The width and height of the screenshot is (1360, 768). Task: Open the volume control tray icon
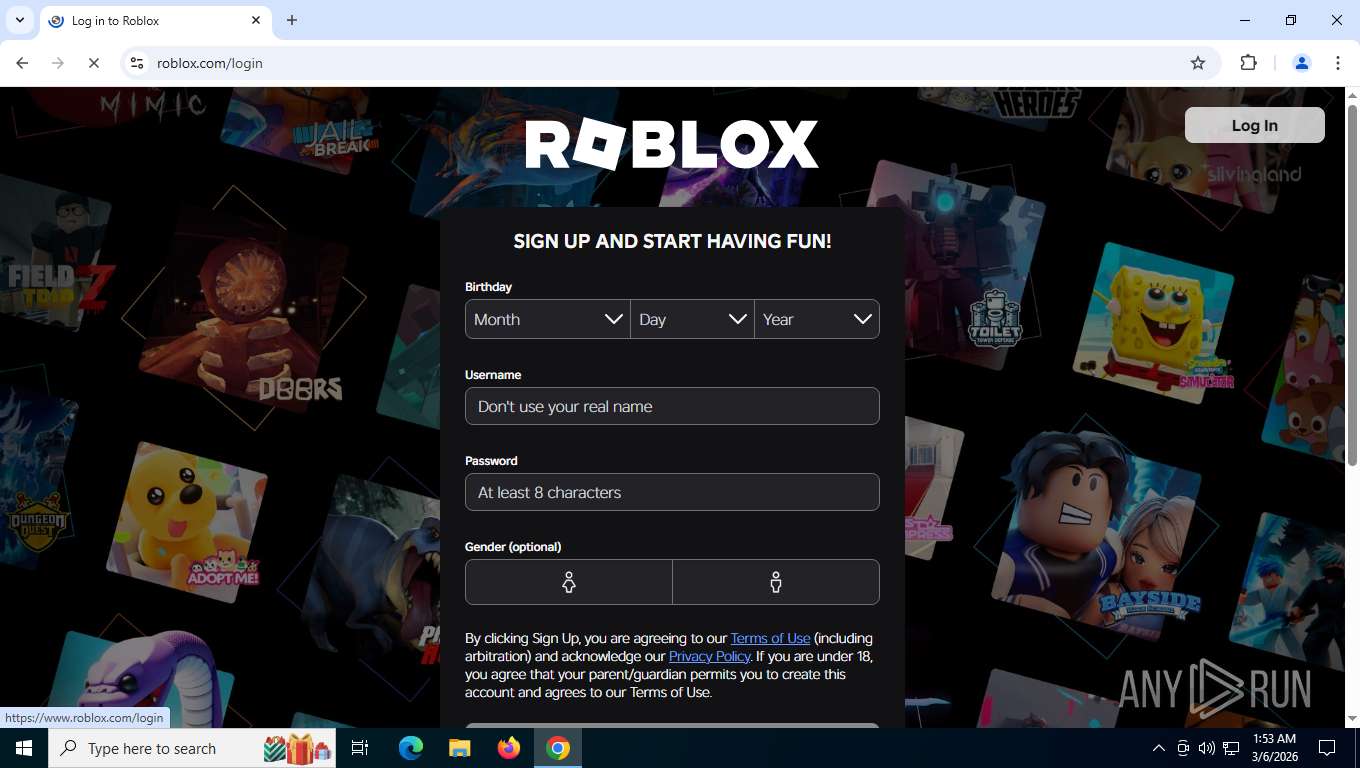[x=1207, y=748]
